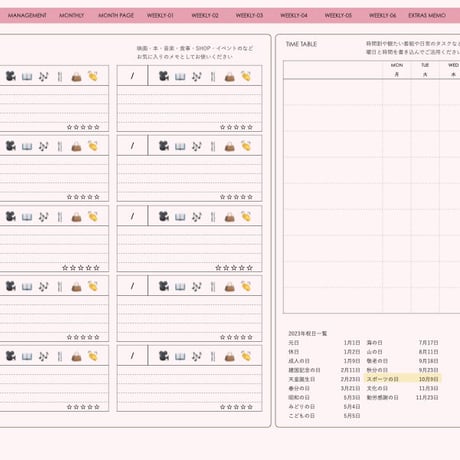Image resolution: width=460 pixels, height=460 pixels.
Task: Tap handbag icon in first left-column card
Action: tap(77, 77)
